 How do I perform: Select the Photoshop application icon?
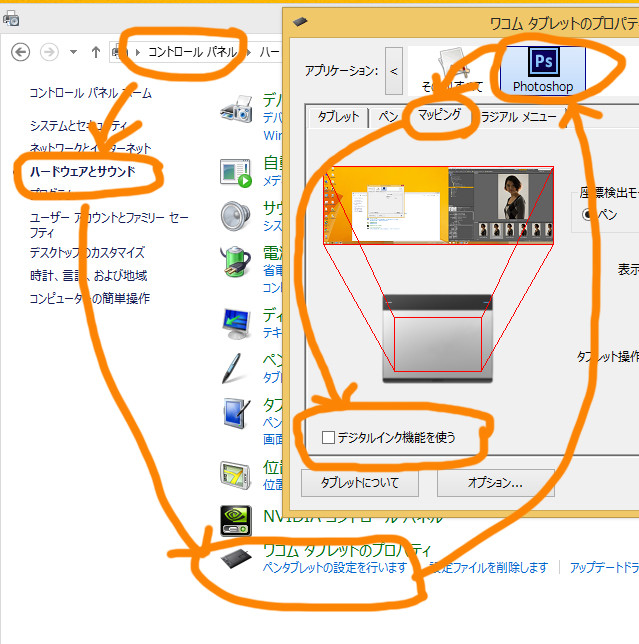542,70
